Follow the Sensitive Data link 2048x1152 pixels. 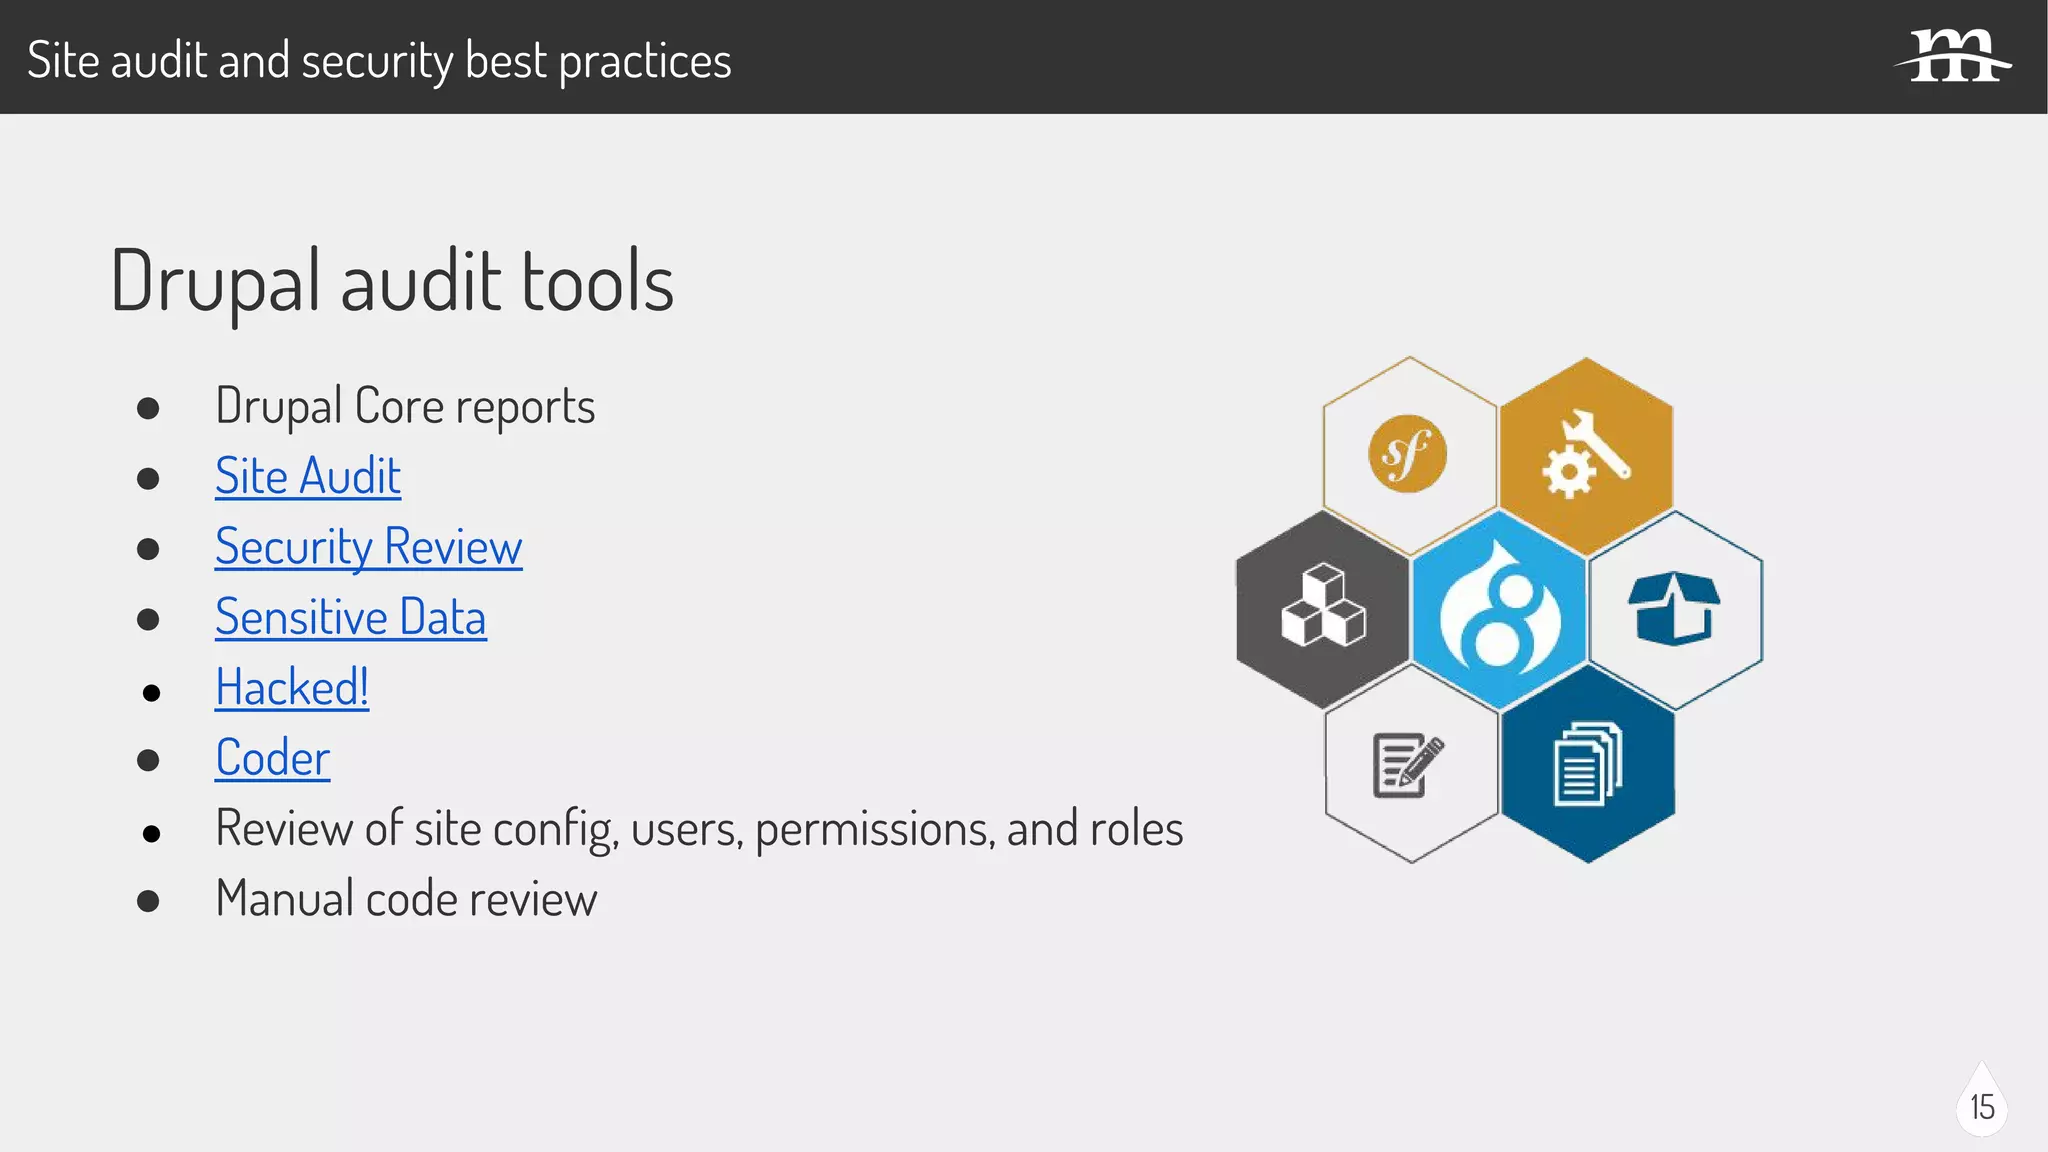(350, 617)
